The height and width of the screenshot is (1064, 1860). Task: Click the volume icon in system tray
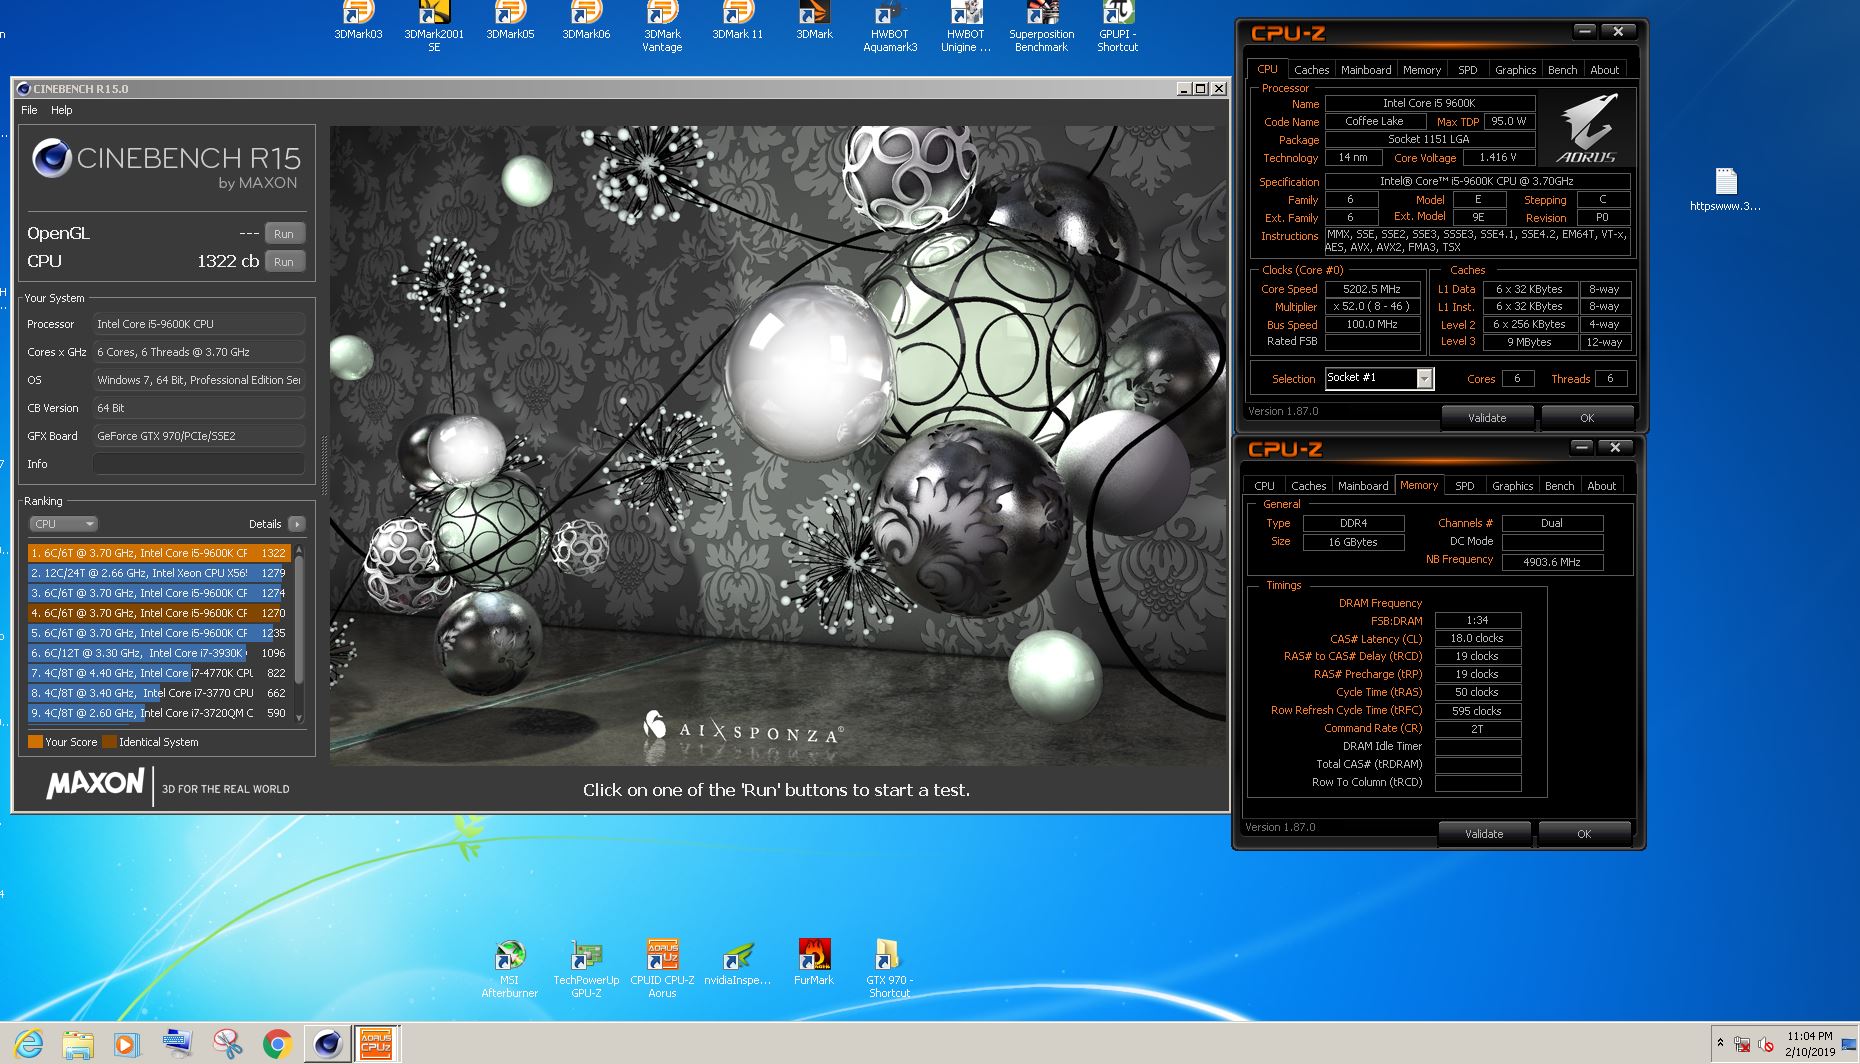(x=1766, y=1044)
